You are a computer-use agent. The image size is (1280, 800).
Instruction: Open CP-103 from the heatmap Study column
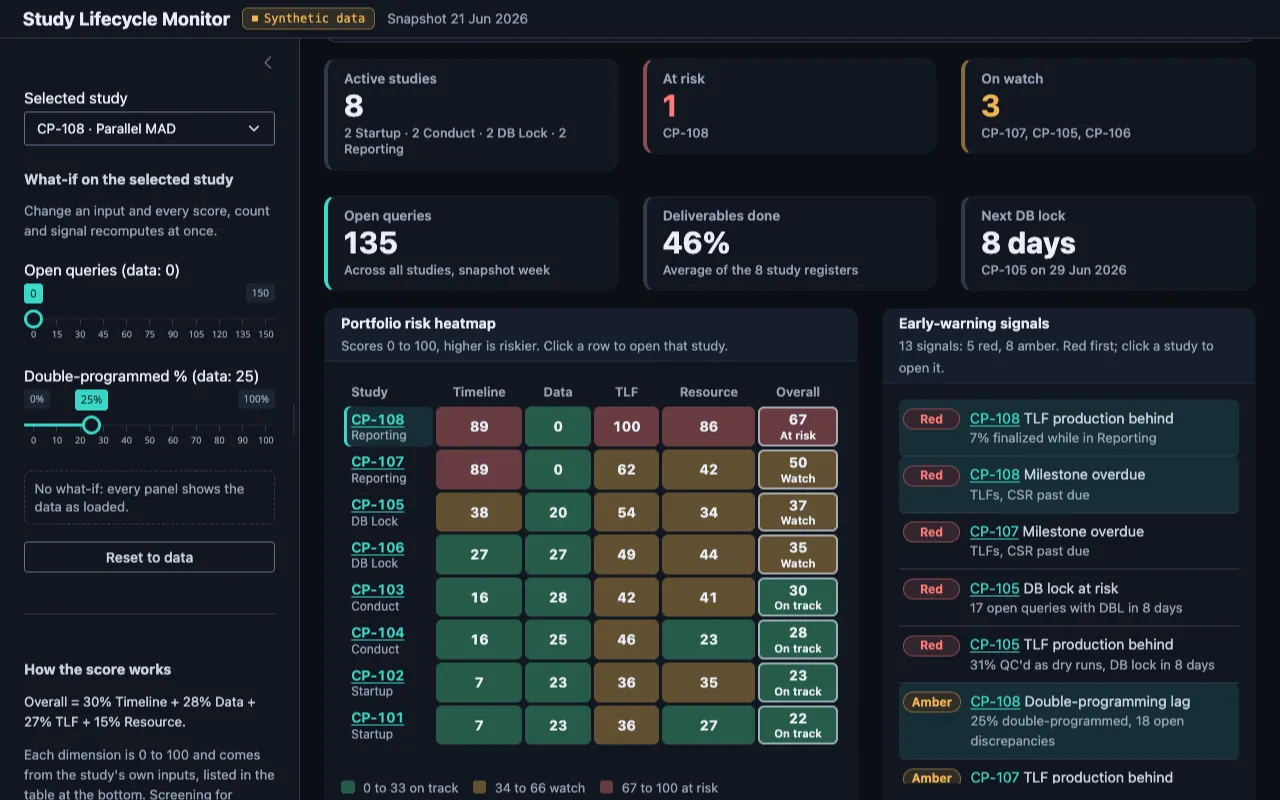click(378, 590)
